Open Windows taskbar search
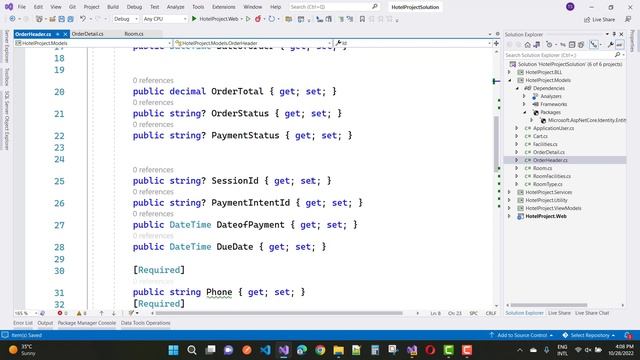The height and width of the screenshot is (360, 640). click(192, 350)
